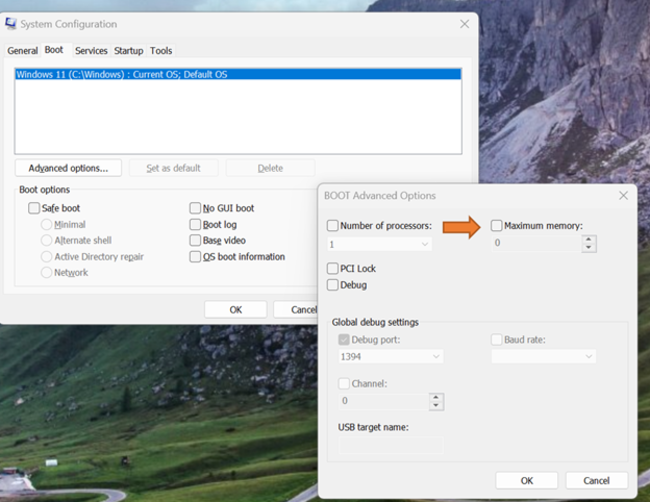650x502 pixels.
Task: Click the System Configuration title bar icon
Action: 11,24
